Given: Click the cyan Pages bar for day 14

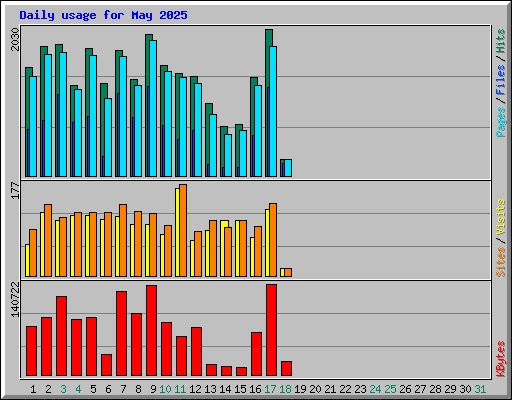Looking at the screenshot, I should pos(228,155).
